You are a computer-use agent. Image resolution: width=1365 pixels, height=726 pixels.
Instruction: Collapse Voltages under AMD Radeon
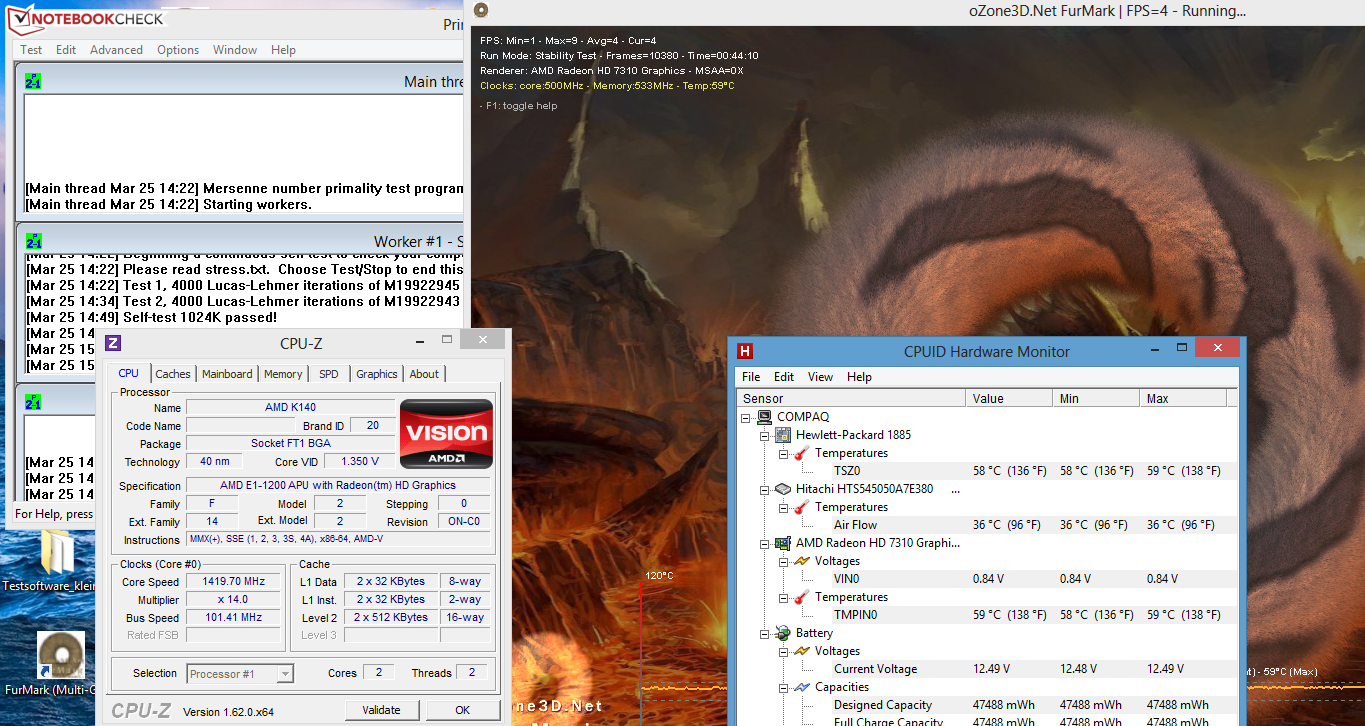point(783,561)
